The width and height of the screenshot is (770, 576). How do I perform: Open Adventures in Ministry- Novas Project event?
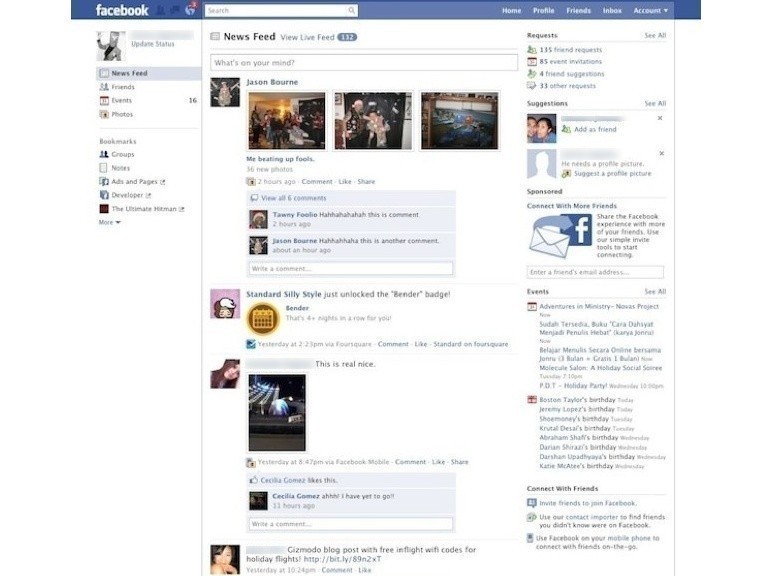click(x=599, y=306)
